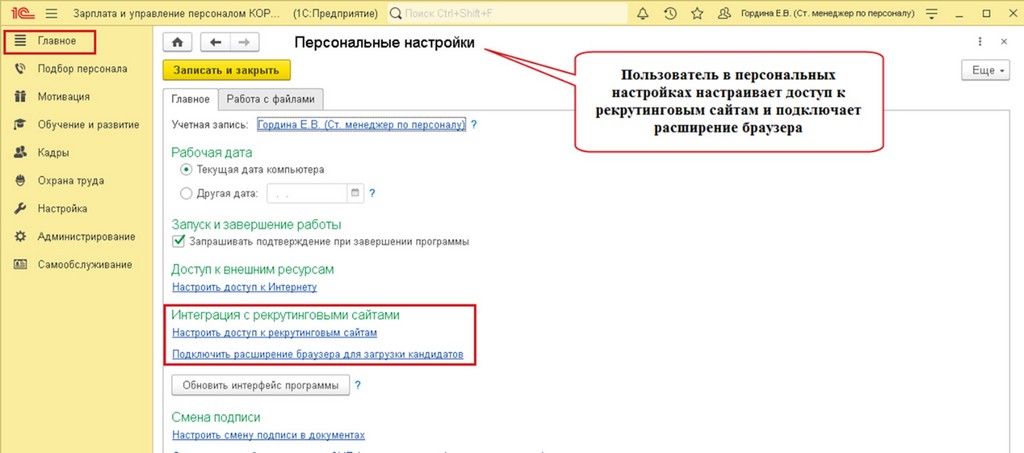Open the hamburger main menu
The height and width of the screenshot is (453, 1024).
click(52, 13)
